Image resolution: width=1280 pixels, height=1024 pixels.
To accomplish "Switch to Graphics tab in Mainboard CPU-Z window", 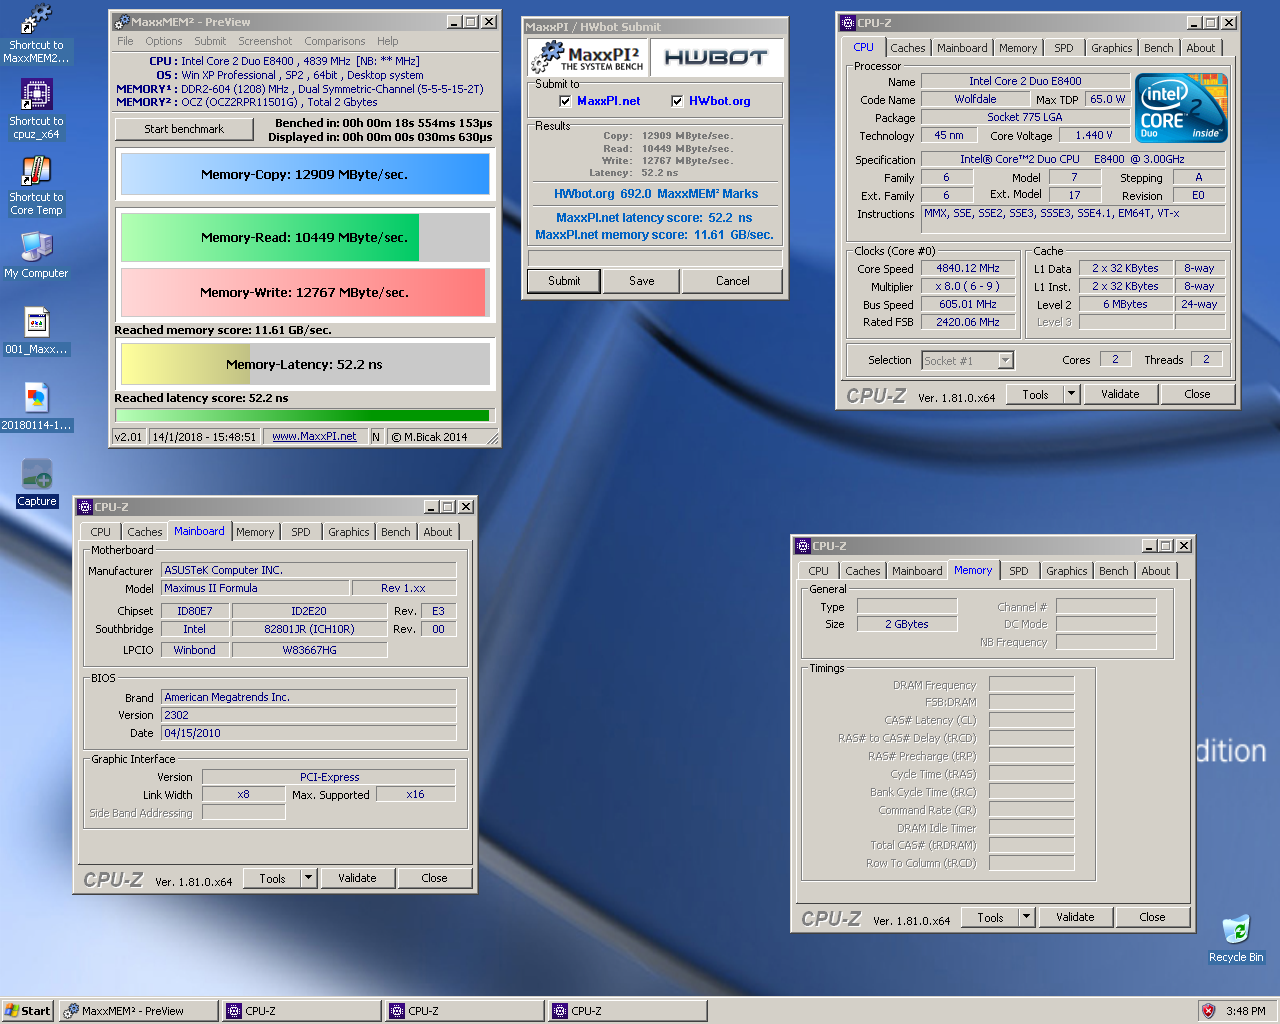I will (x=349, y=532).
